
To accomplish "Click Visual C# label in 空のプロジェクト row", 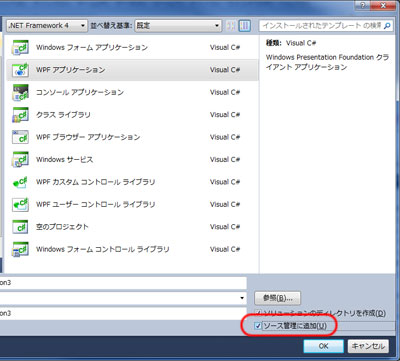I will coord(225,227).
